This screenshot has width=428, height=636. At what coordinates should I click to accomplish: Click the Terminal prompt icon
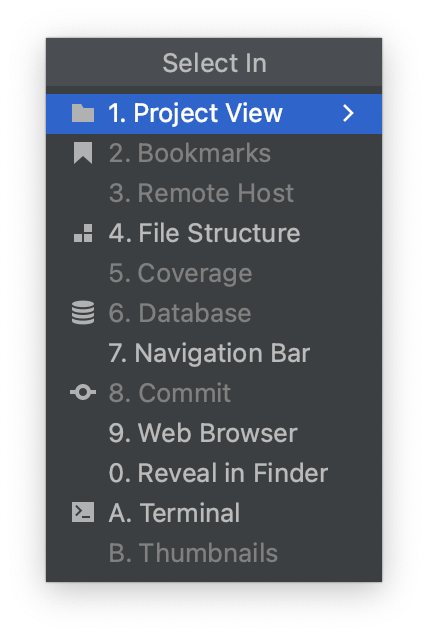(83, 512)
